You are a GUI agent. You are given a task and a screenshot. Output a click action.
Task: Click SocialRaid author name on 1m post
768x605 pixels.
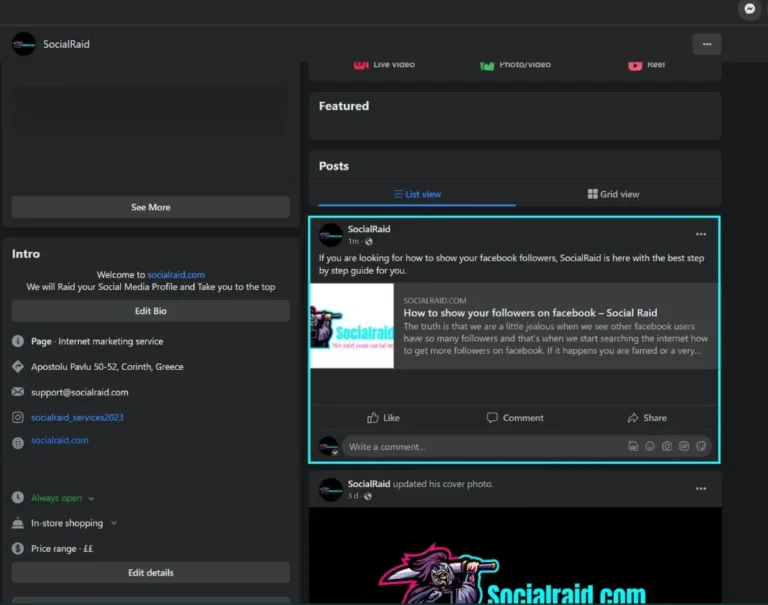(x=369, y=229)
